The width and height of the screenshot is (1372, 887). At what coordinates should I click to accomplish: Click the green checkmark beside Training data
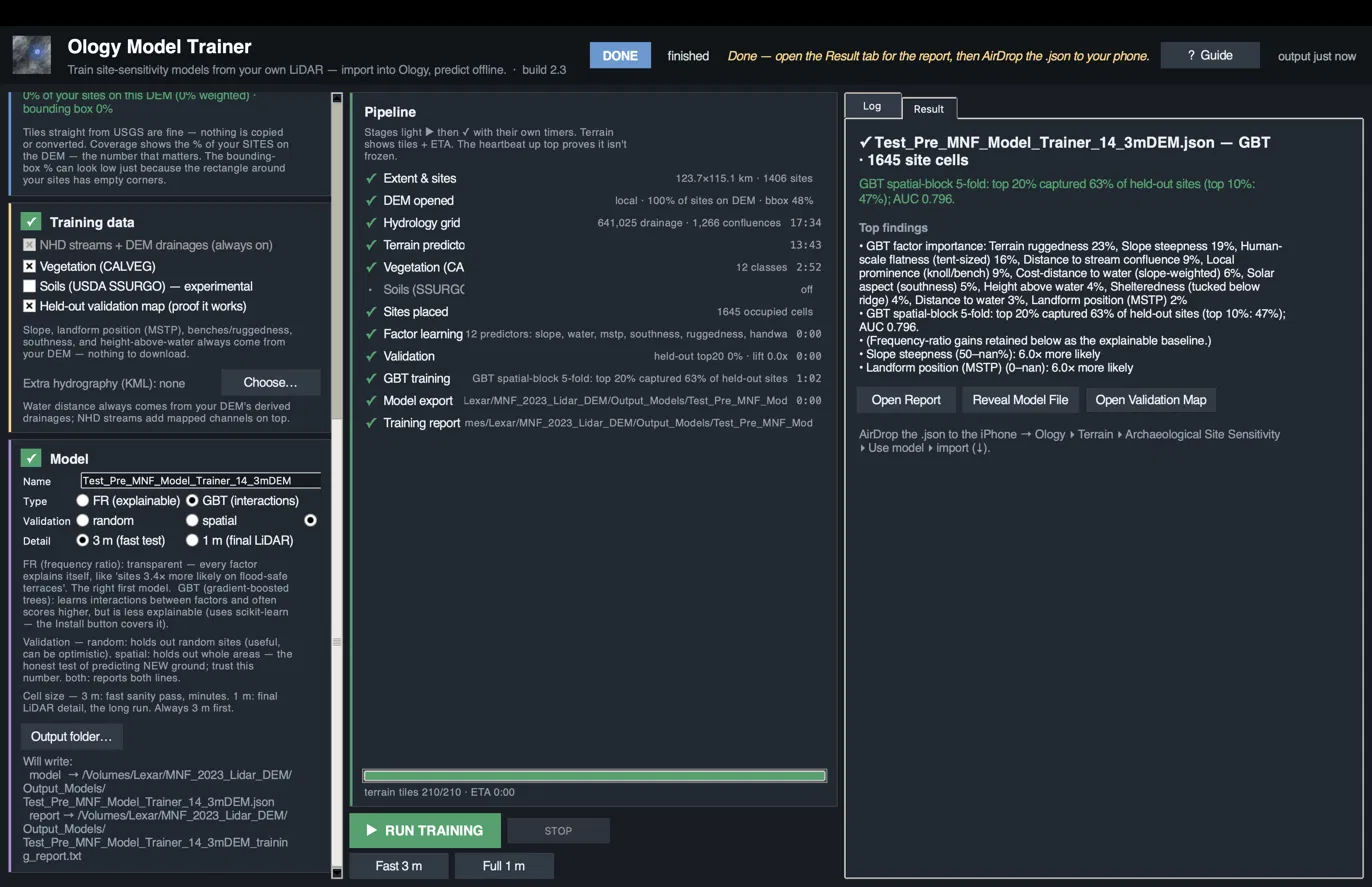31,222
